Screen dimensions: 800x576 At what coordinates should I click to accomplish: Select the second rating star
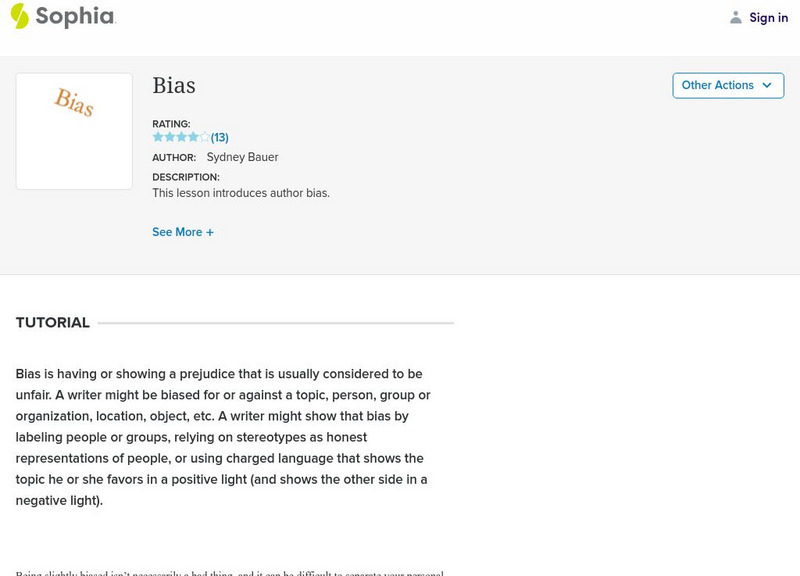170,138
